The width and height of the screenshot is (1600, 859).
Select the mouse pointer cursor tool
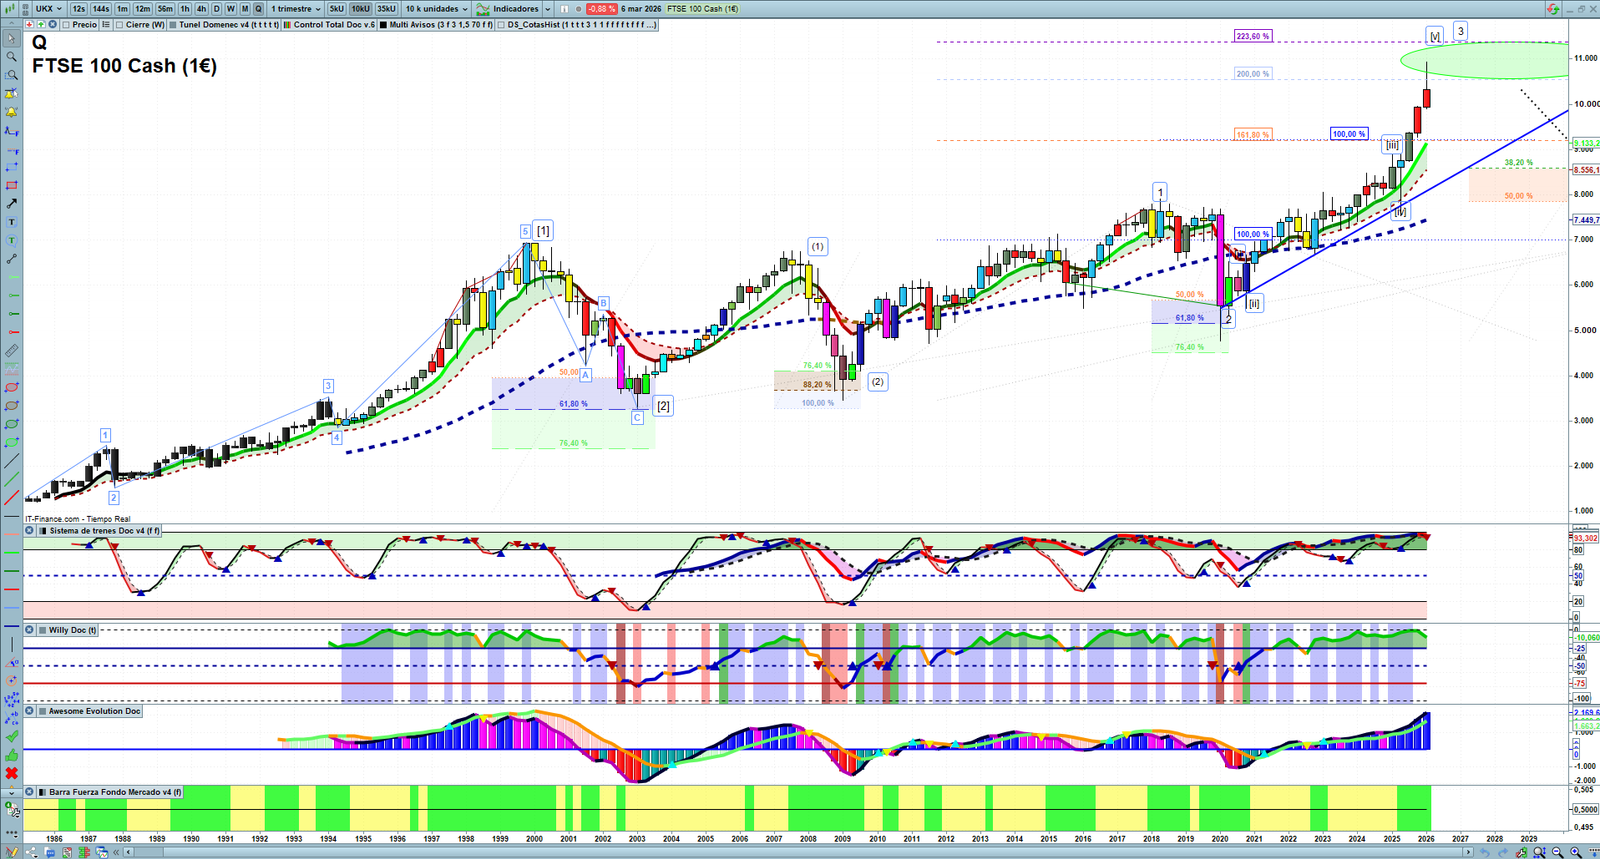[11, 39]
